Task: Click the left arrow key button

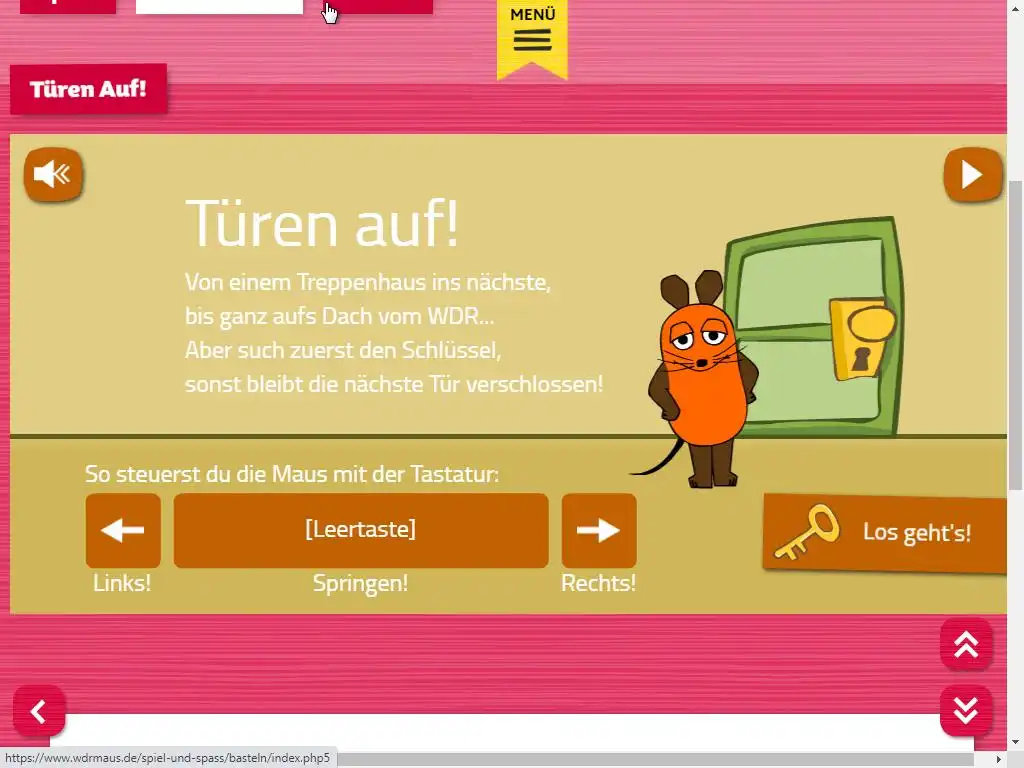Action: (123, 530)
